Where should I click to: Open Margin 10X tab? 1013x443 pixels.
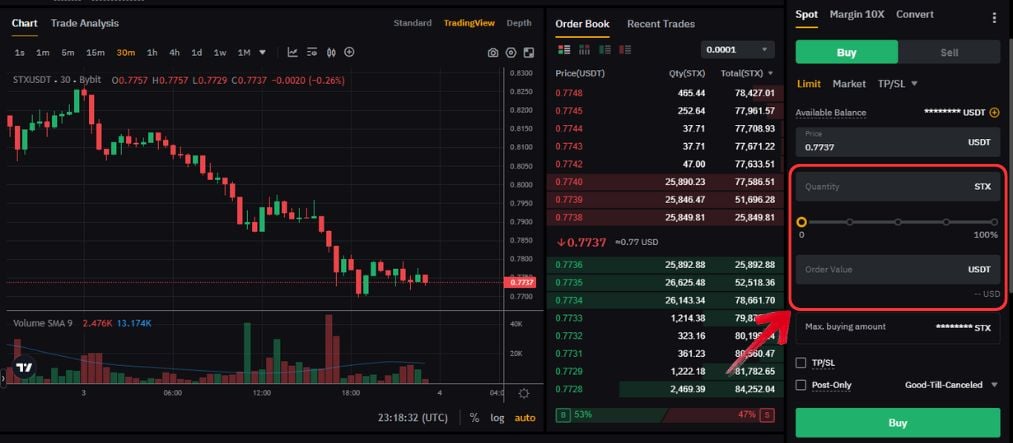point(857,14)
